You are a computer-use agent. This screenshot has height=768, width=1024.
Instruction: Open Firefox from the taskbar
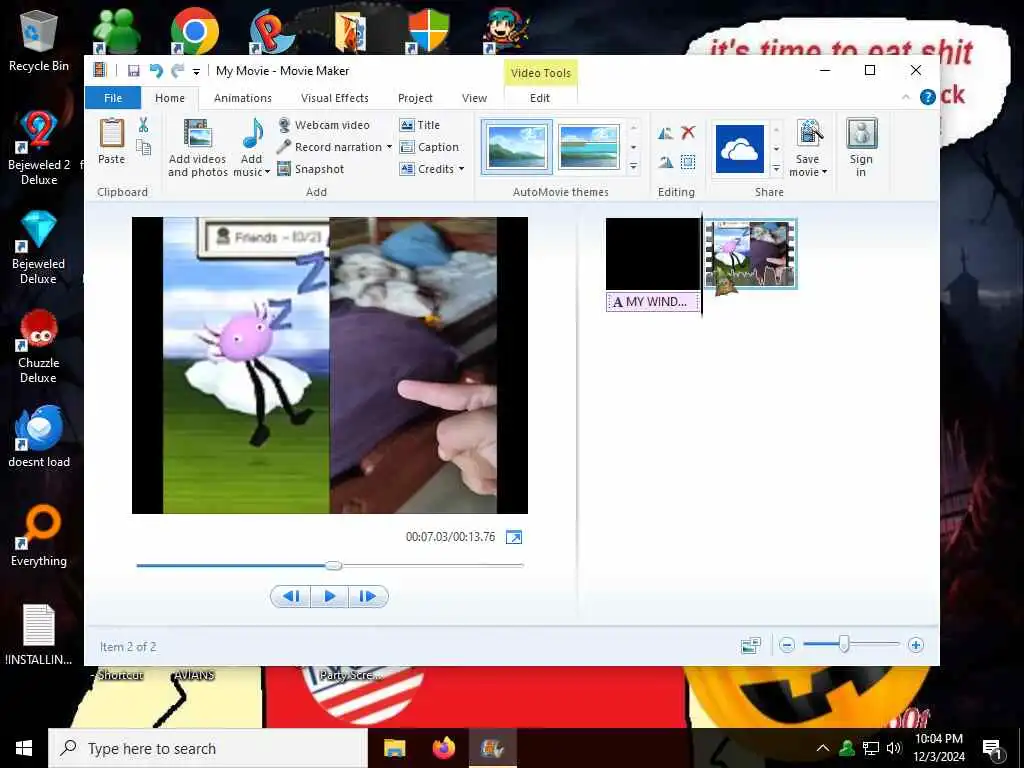tap(443, 748)
